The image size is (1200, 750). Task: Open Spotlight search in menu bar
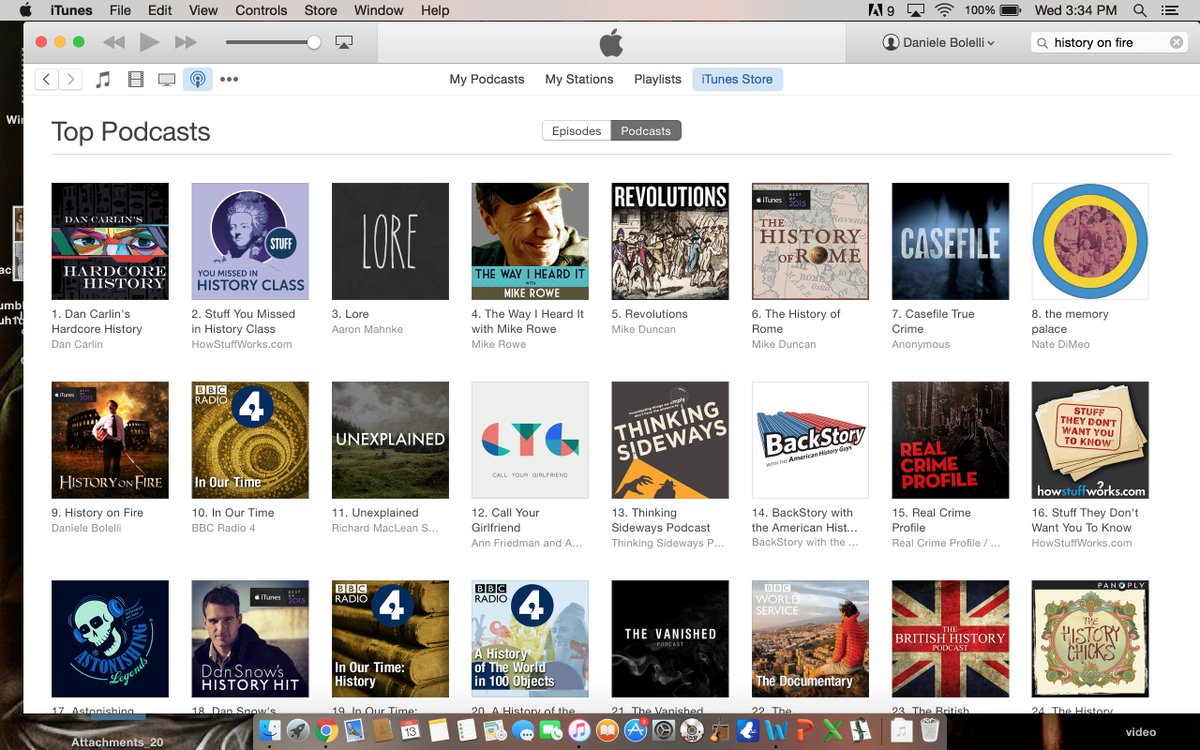1140,10
